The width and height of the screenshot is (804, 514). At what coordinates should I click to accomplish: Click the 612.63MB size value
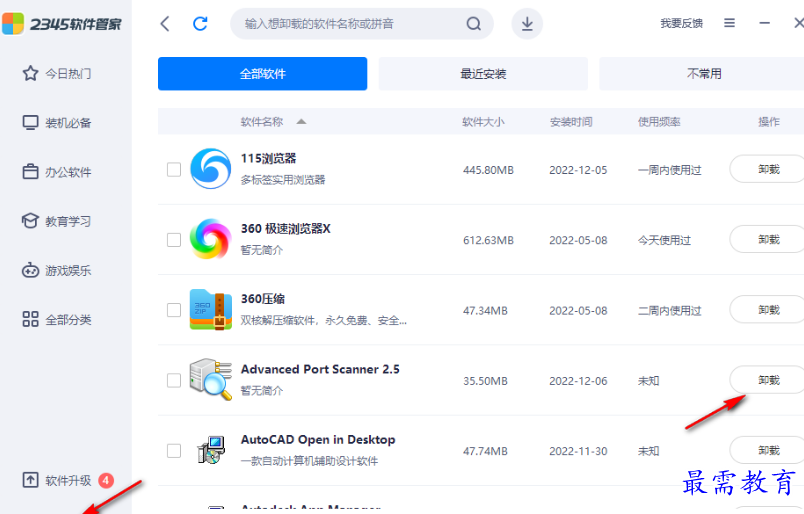pos(488,240)
